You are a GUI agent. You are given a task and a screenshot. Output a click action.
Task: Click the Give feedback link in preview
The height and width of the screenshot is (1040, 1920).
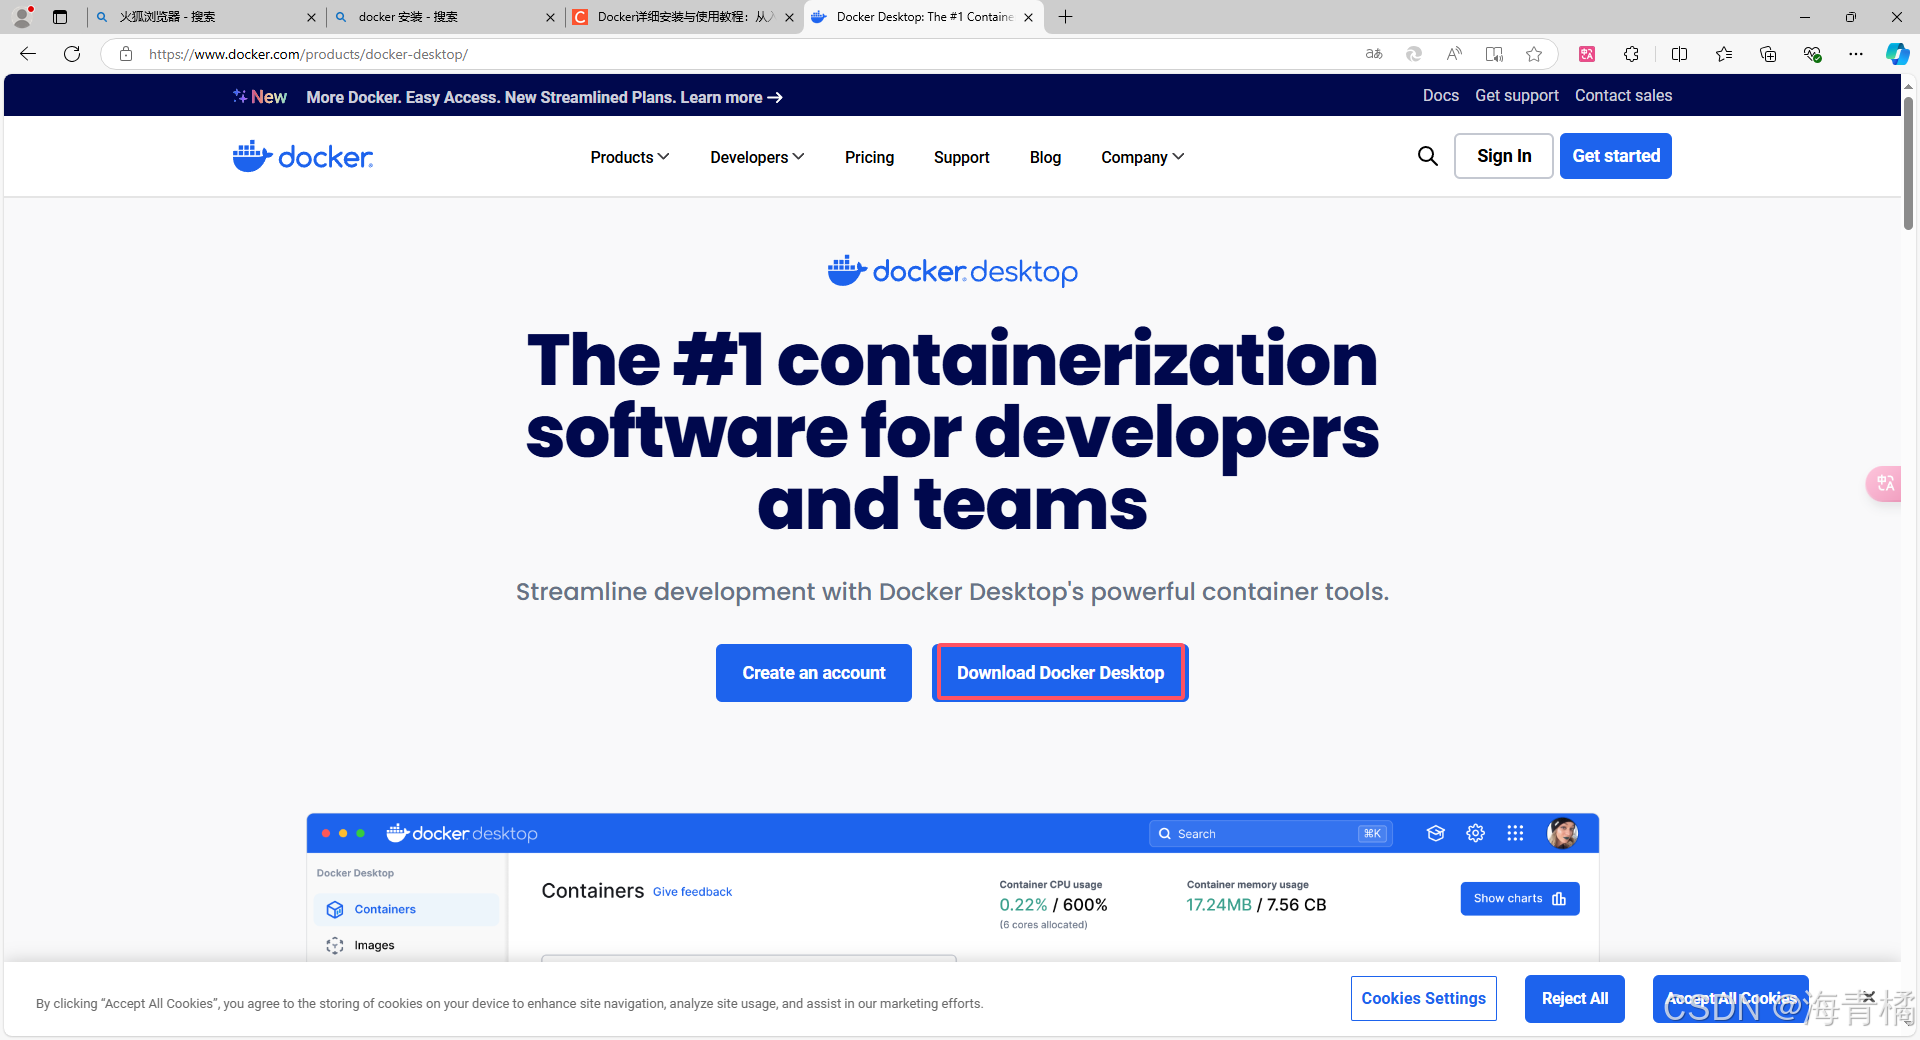[692, 892]
